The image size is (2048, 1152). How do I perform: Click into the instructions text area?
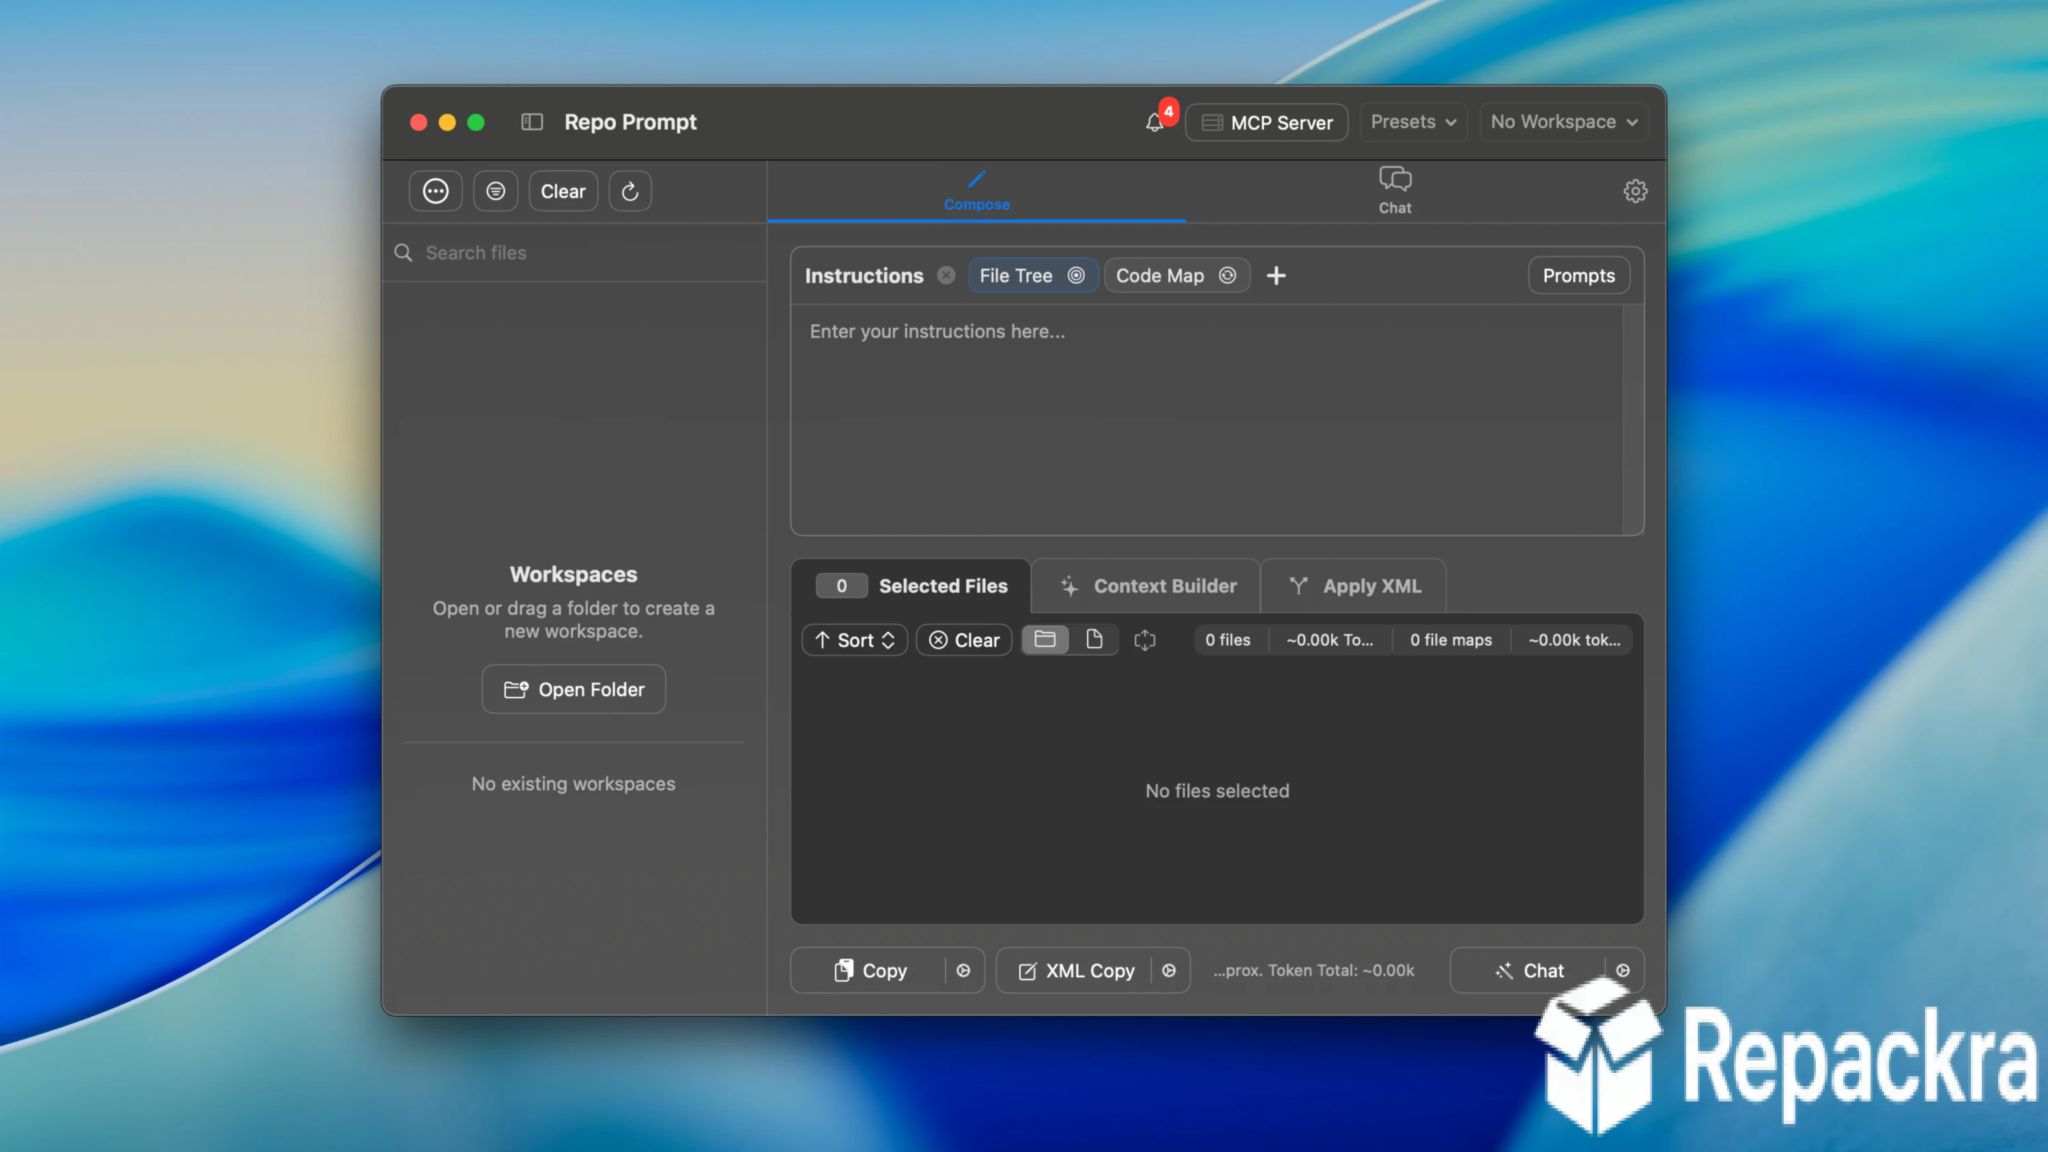(1206, 420)
